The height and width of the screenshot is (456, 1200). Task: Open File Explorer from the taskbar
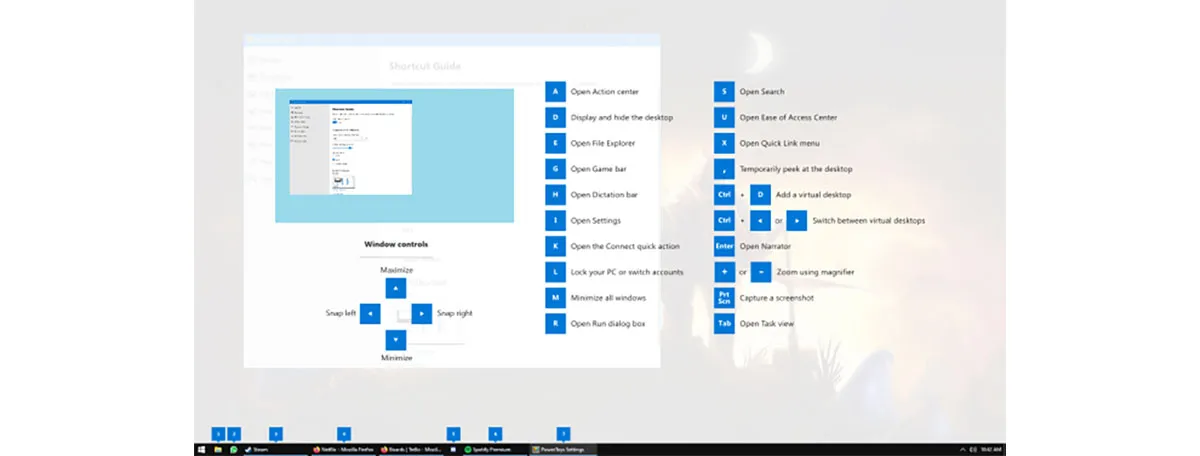(x=218, y=450)
